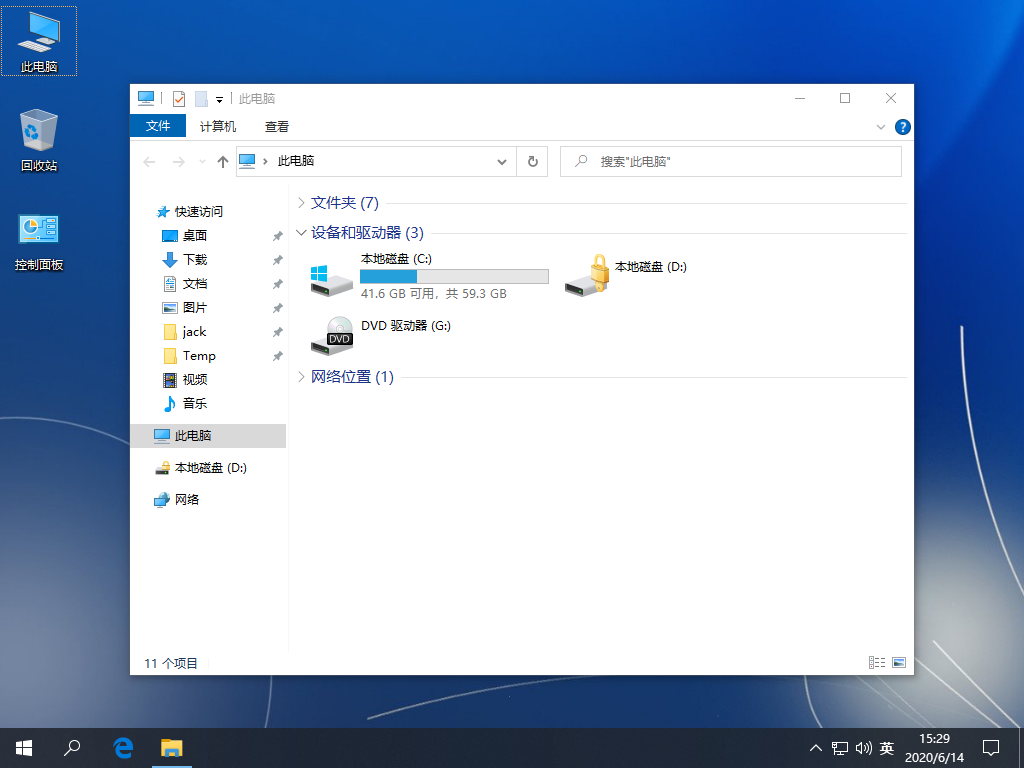Open taskbar search magnifier
The width and height of the screenshot is (1024, 768).
[x=72, y=748]
